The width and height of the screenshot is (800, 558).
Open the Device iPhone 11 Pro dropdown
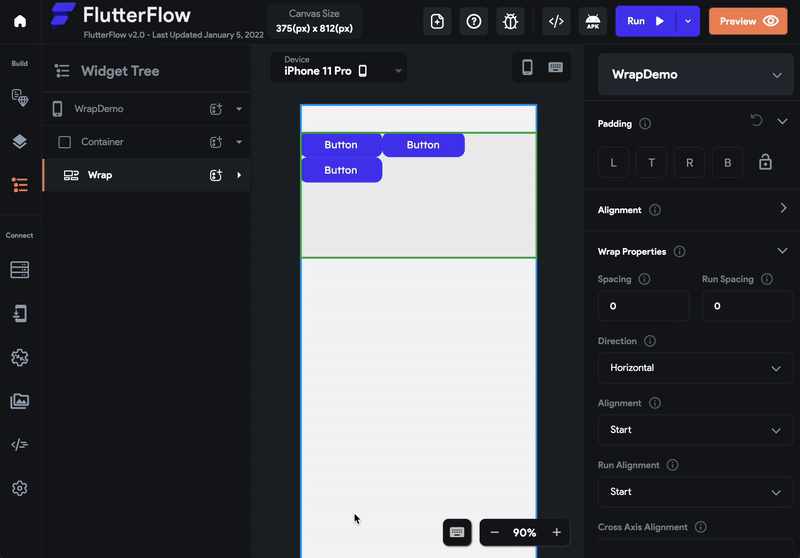point(339,67)
